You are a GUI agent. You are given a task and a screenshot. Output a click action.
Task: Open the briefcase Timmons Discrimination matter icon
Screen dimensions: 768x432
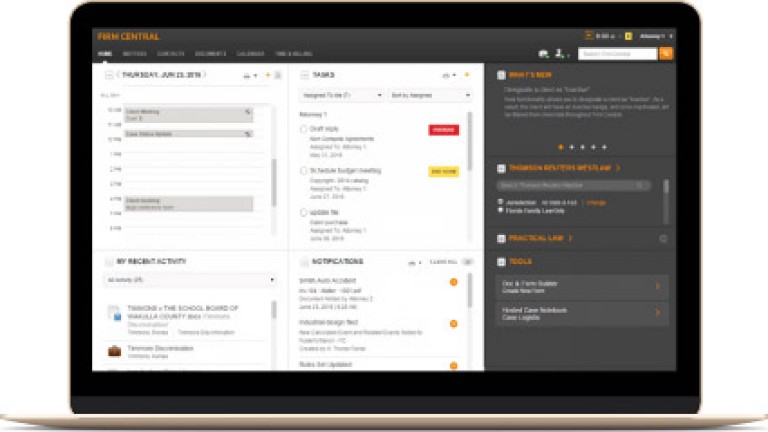[x=114, y=351]
